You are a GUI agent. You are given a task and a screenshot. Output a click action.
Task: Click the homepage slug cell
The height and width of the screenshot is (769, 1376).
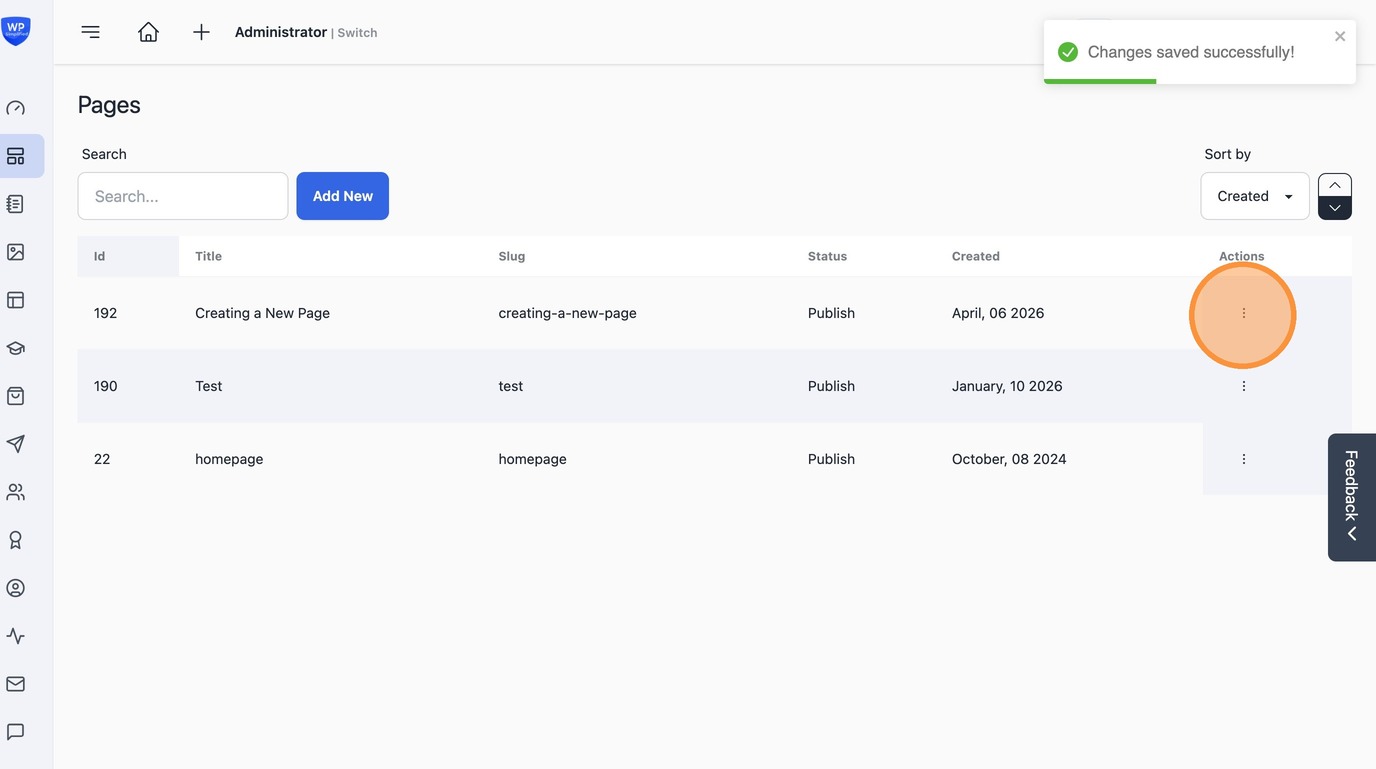[x=532, y=459]
